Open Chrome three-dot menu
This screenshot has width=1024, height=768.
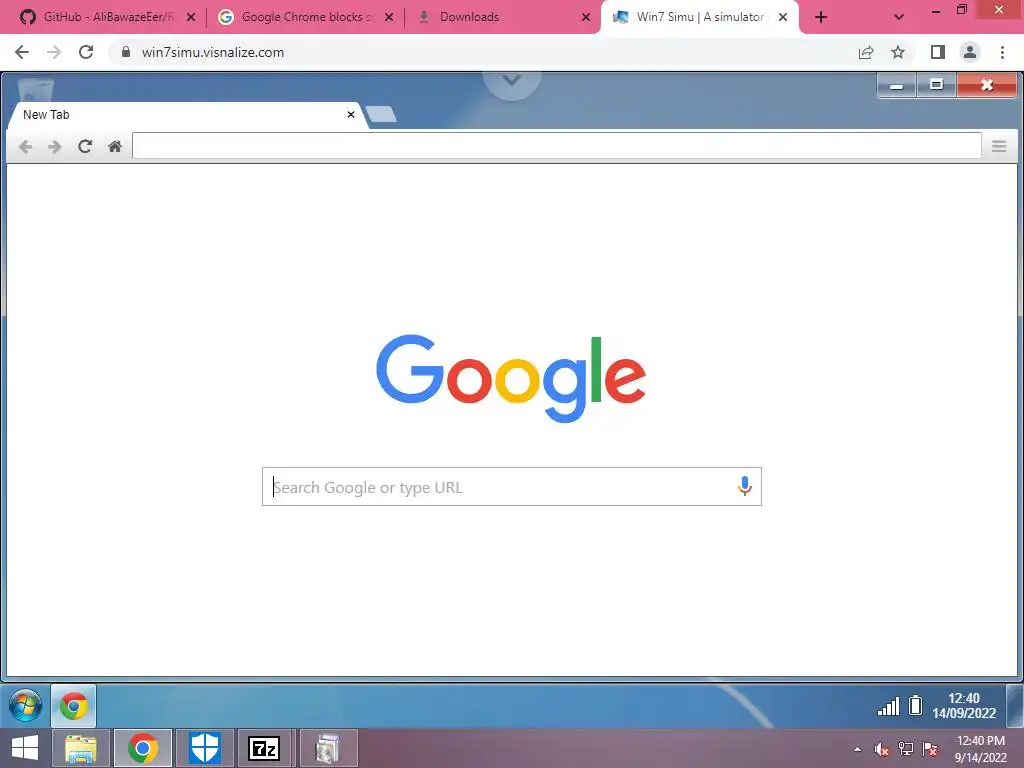[x=1002, y=52]
